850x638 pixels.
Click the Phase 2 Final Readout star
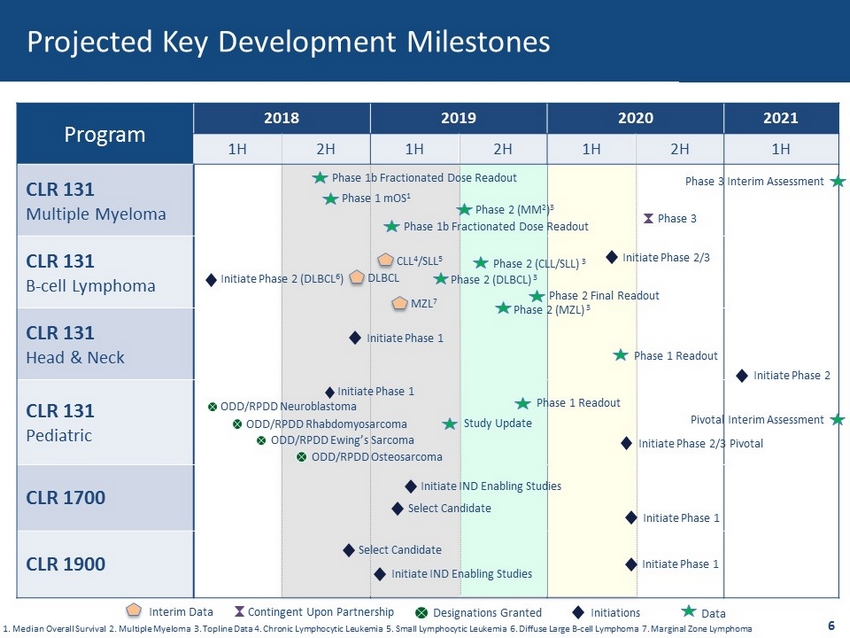(x=537, y=296)
